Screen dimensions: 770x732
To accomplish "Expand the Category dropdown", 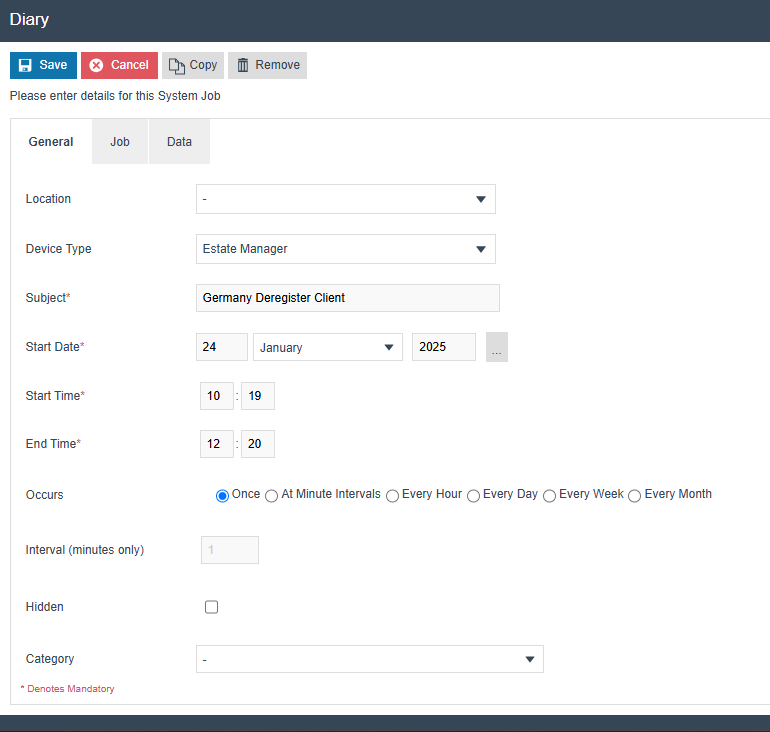I will [369, 659].
